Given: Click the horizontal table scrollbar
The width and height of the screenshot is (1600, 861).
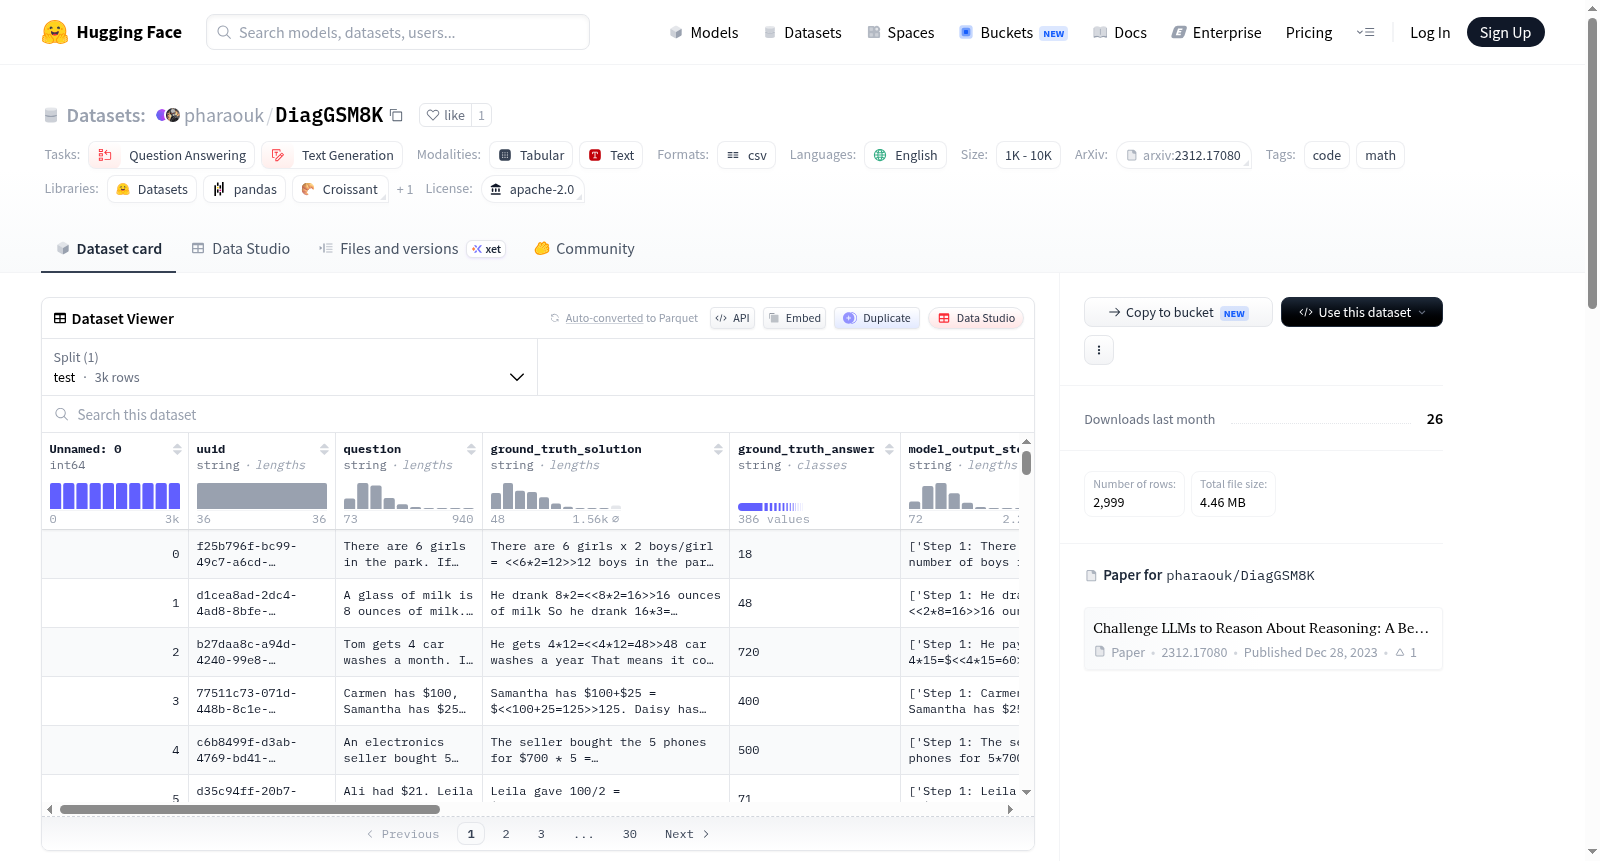Looking at the screenshot, I should 250,809.
